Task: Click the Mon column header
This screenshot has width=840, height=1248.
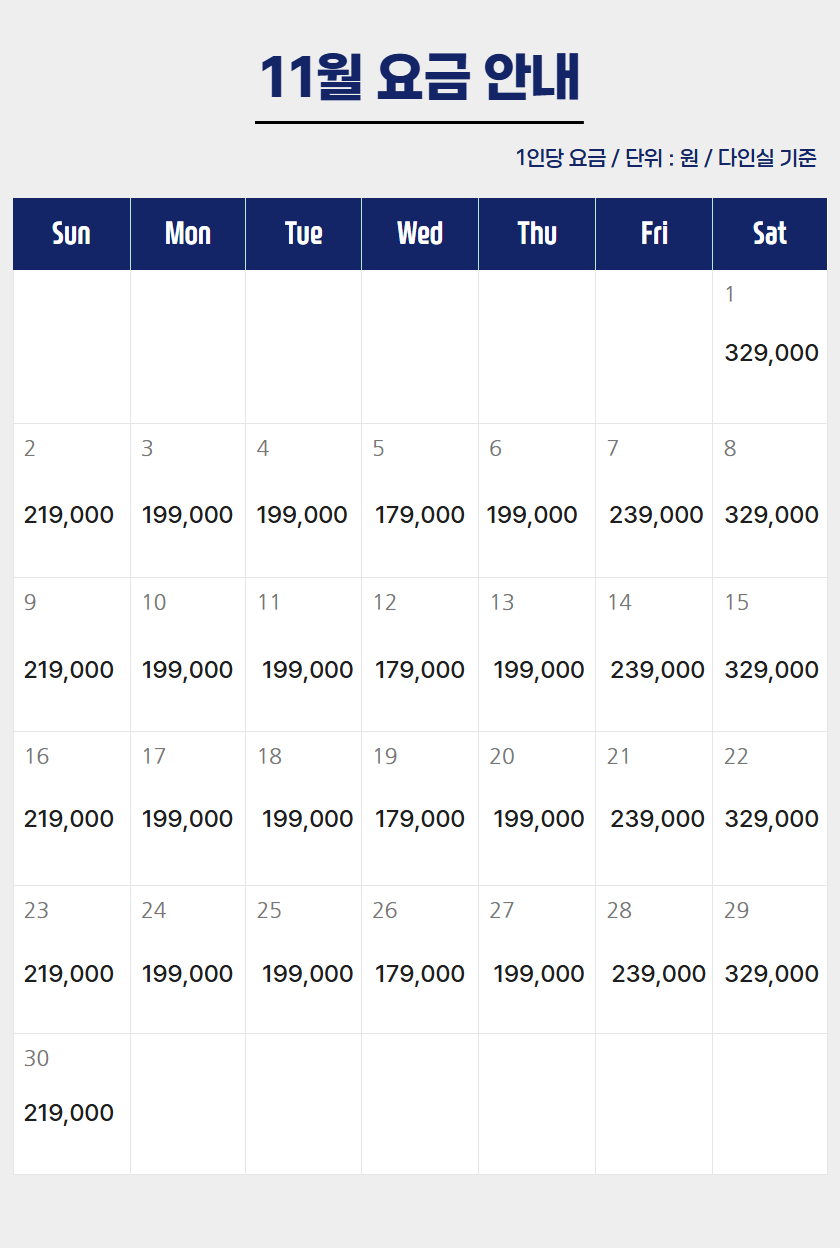Action: point(188,234)
